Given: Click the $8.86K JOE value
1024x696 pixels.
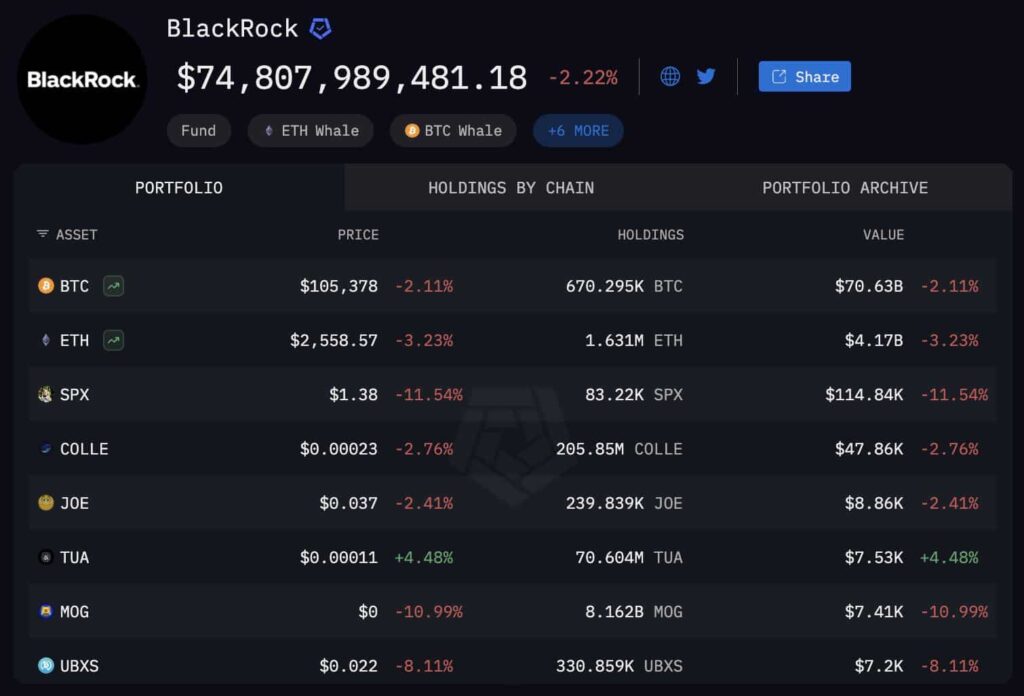Looking at the screenshot, I should (874, 503).
